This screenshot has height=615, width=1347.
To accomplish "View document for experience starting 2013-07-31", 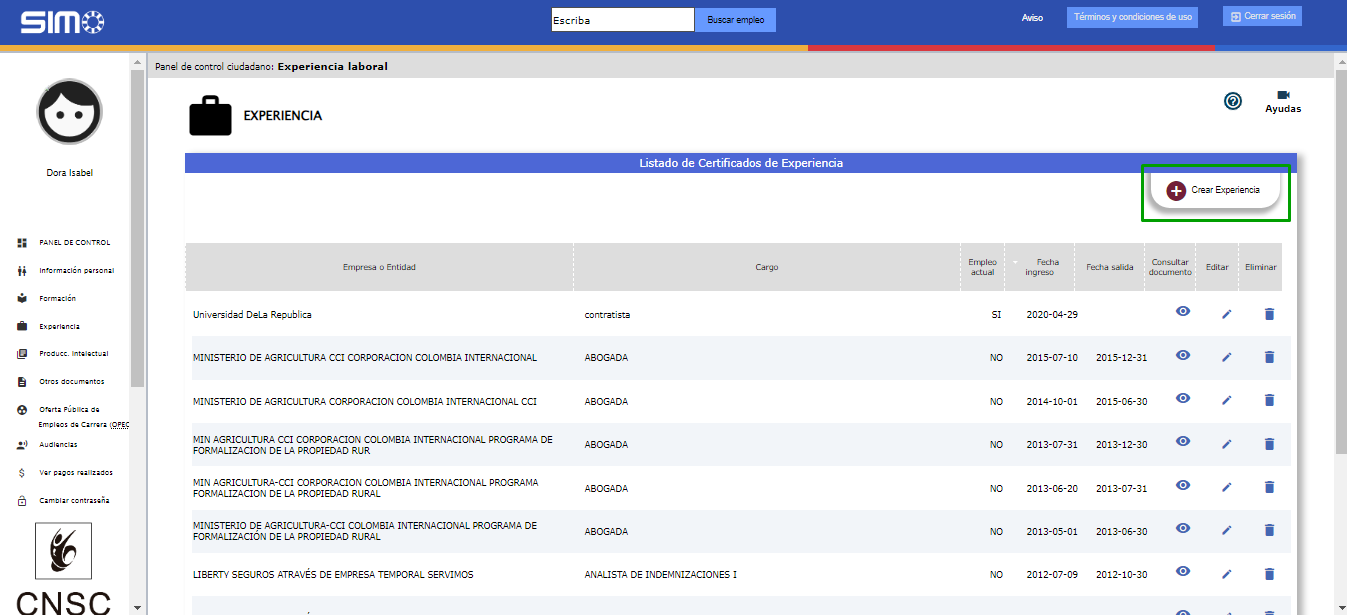I will coord(1183,442).
